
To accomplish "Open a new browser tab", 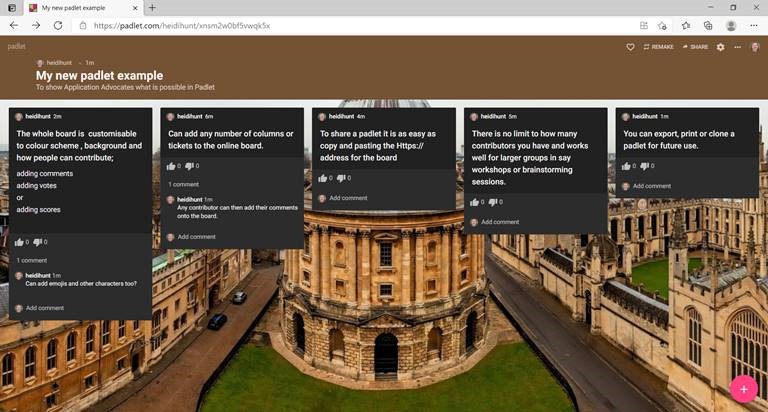I will pos(152,8).
